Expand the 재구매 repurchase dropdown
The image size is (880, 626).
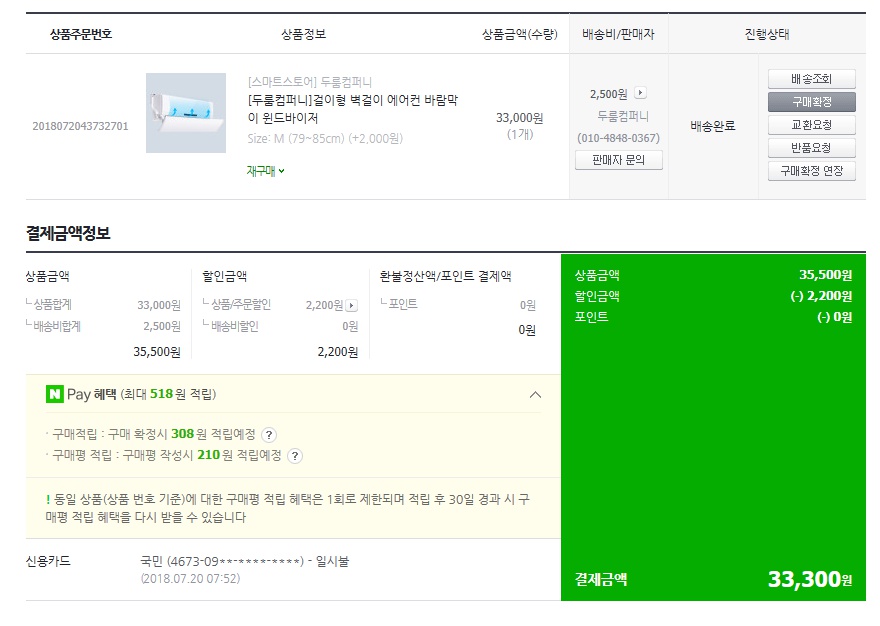(265, 171)
